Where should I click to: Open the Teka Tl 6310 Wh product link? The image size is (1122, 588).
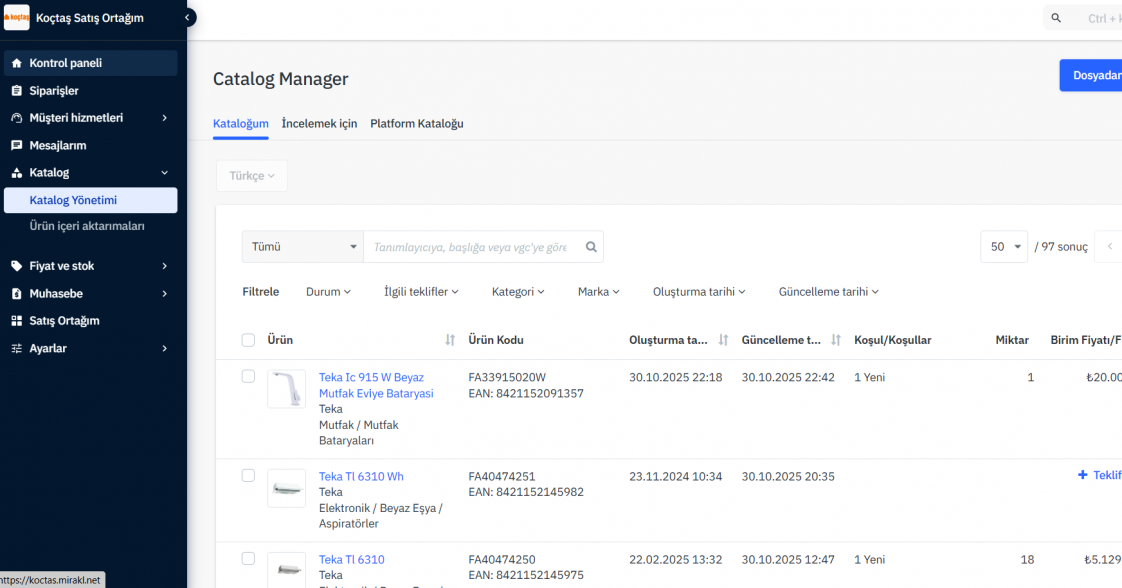361,477
